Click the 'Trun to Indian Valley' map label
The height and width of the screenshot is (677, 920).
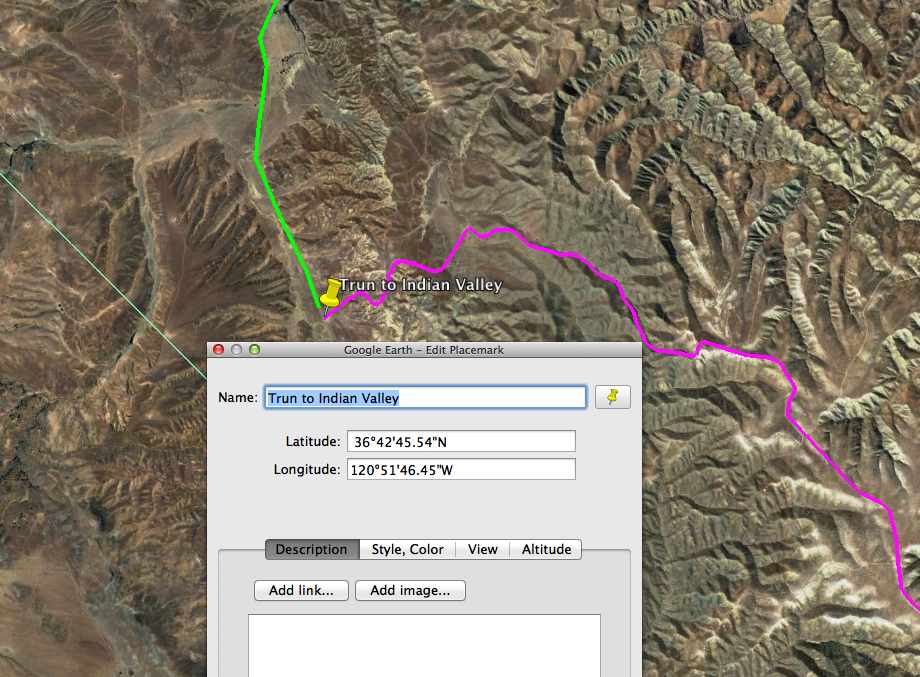click(x=420, y=285)
